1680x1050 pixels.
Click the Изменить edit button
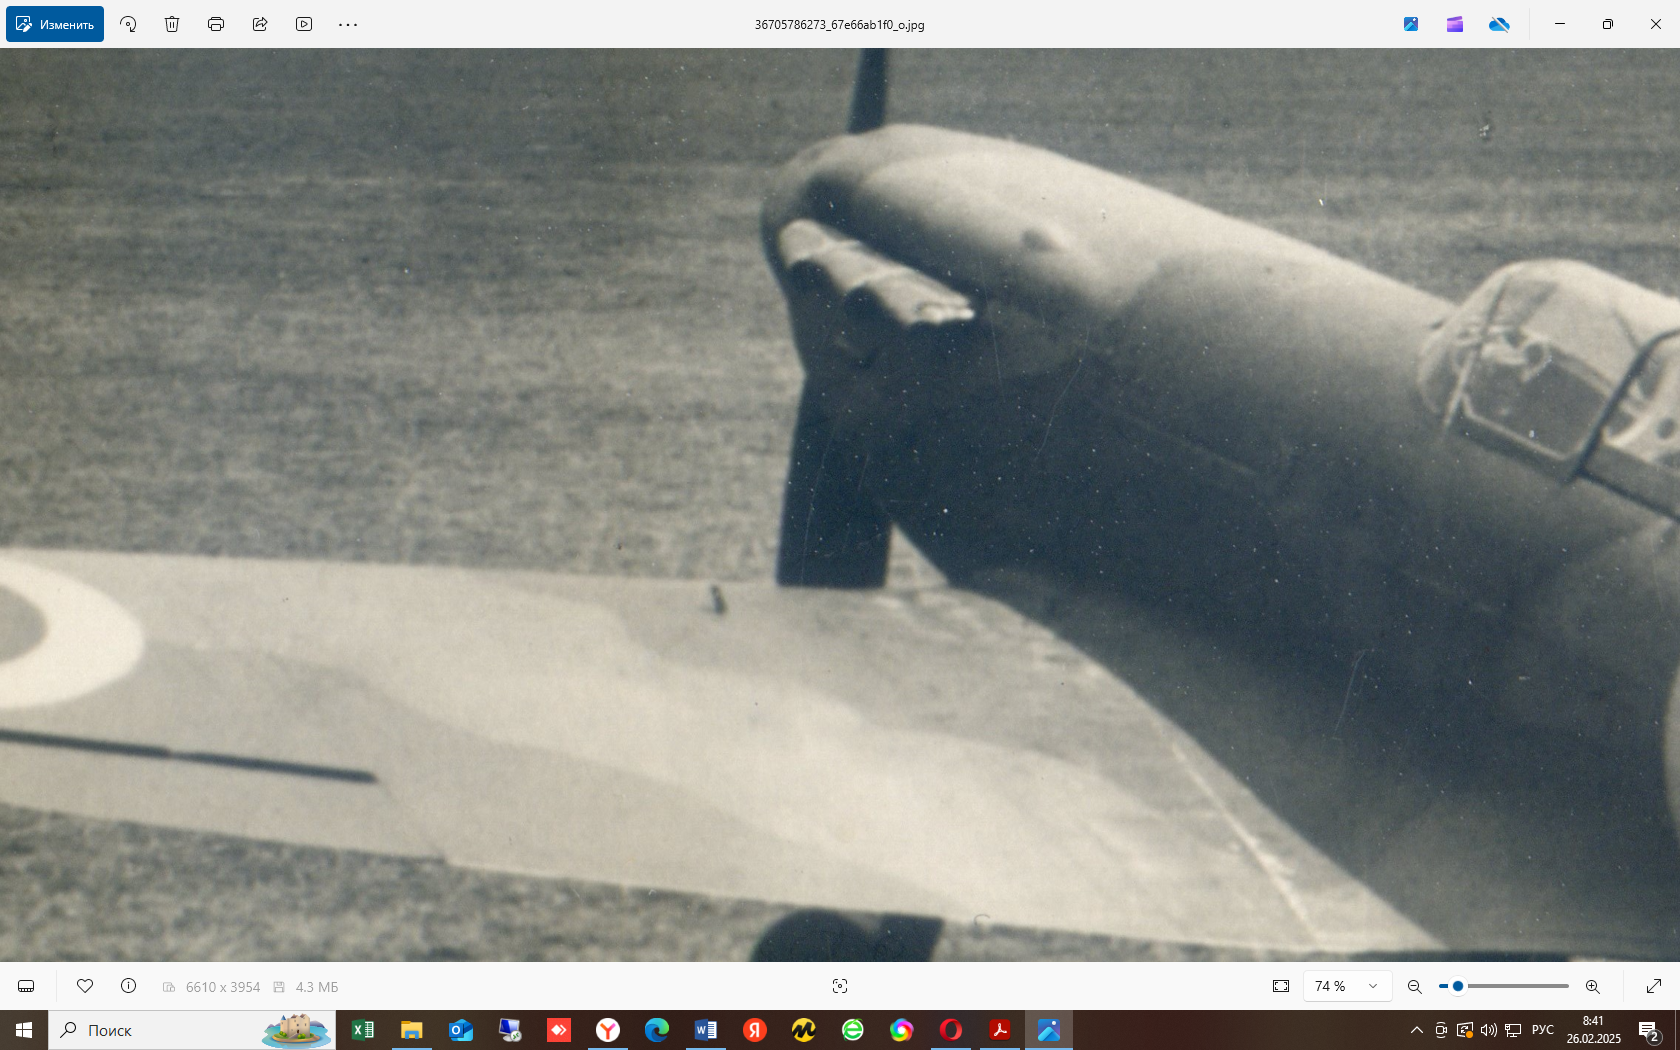(55, 24)
